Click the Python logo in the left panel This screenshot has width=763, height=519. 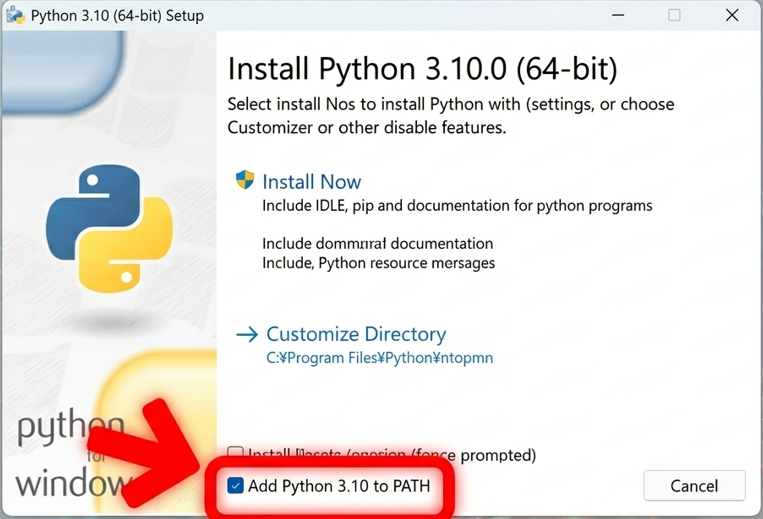[x=109, y=229]
